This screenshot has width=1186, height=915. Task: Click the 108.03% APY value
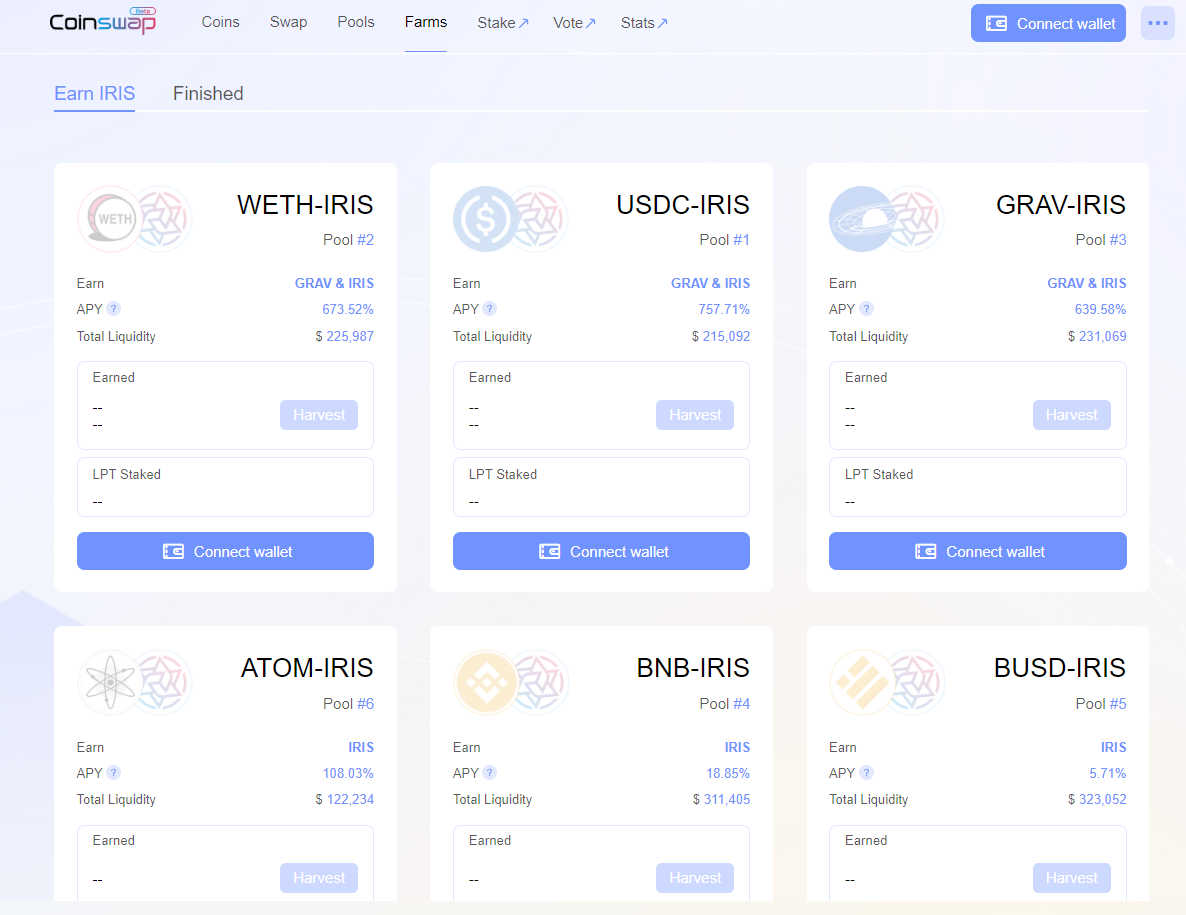348,773
